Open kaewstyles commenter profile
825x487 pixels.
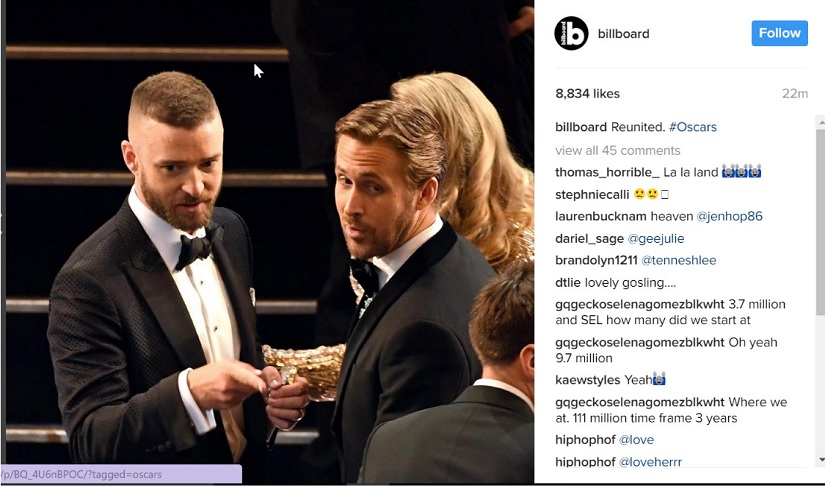coord(588,380)
